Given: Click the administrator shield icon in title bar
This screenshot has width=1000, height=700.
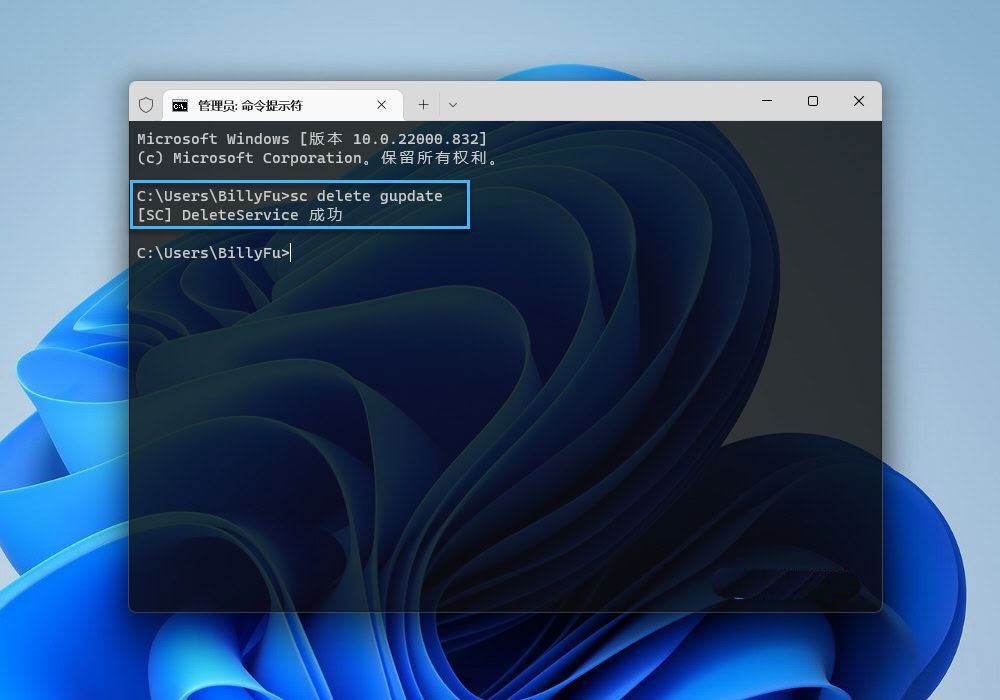Looking at the screenshot, I should (146, 105).
